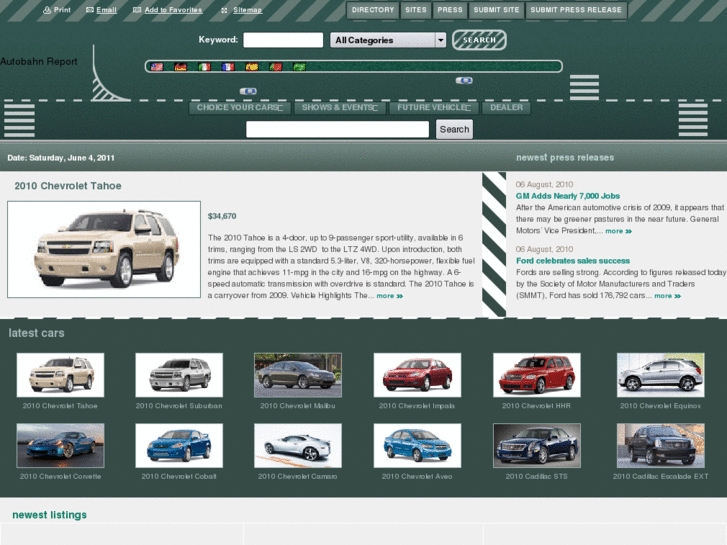Open 'GM Adds Nearly 7,000 Jobs' article
This screenshot has height=545, width=727.
tap(568, 196)
